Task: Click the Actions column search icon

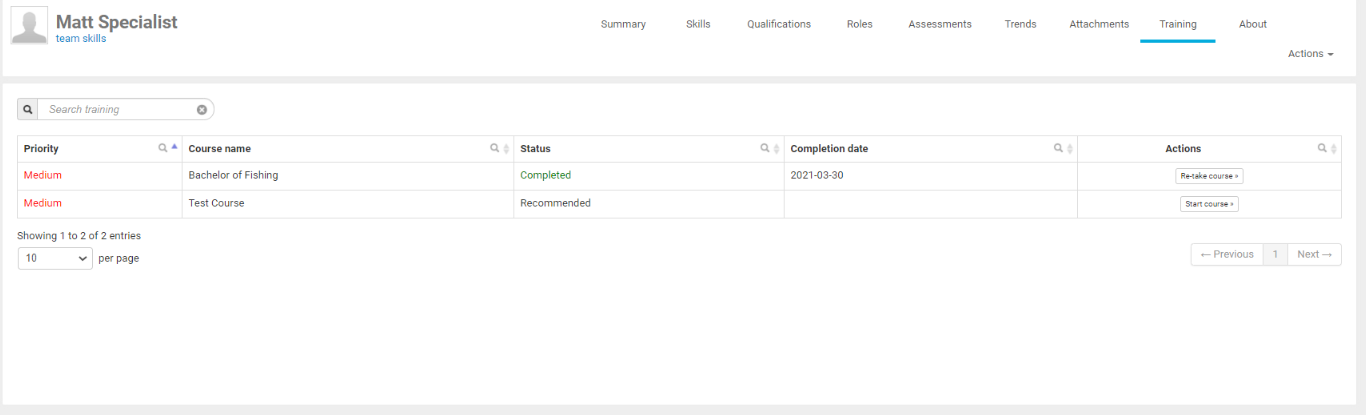Action: coord(1322,148)
